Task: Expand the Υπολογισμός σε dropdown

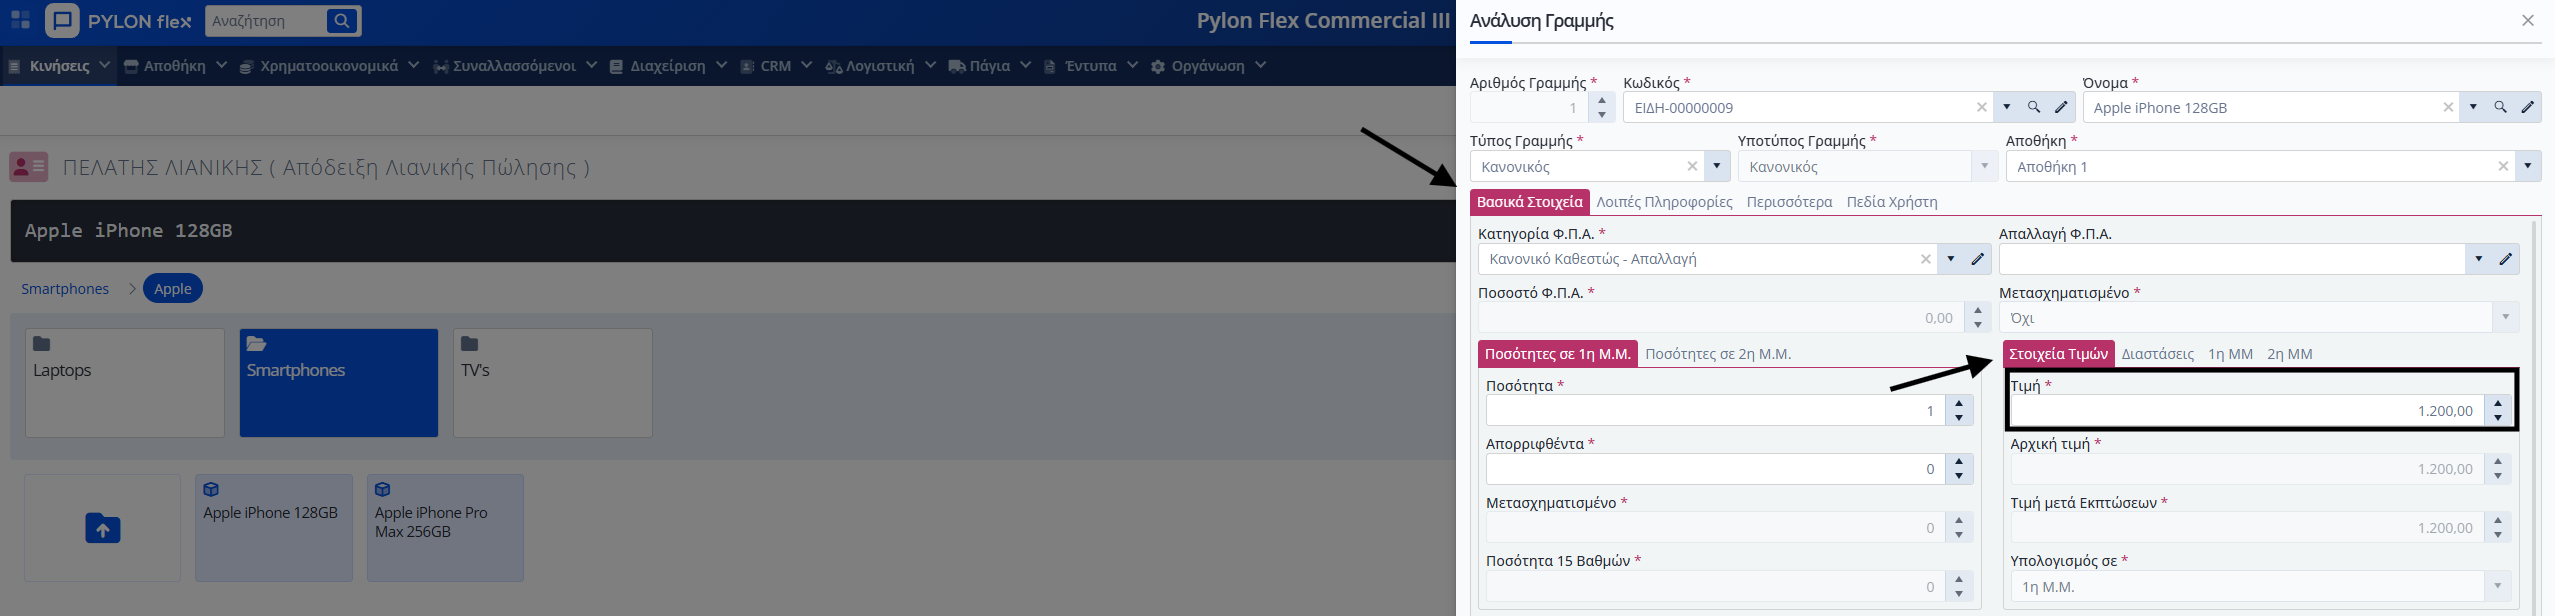Action: tap(2498, 586)
